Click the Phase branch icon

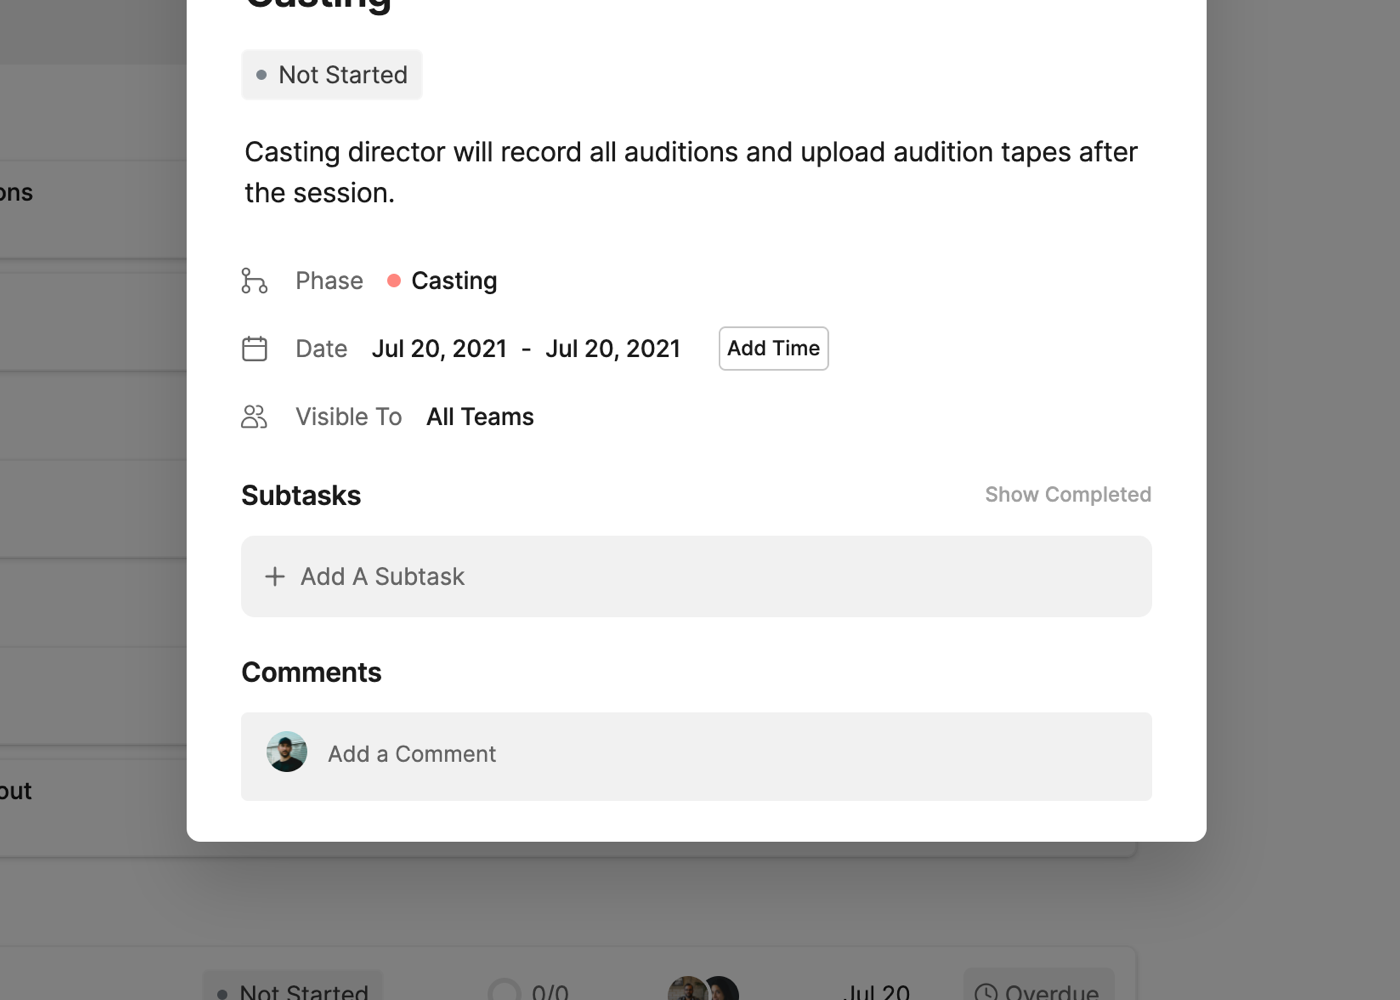[255, 281]
